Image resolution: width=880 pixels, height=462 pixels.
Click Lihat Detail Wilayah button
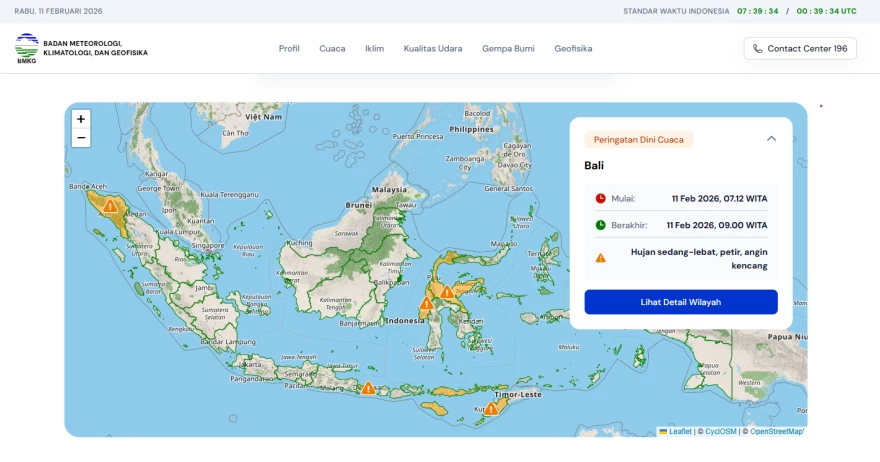tap(681, 302)
